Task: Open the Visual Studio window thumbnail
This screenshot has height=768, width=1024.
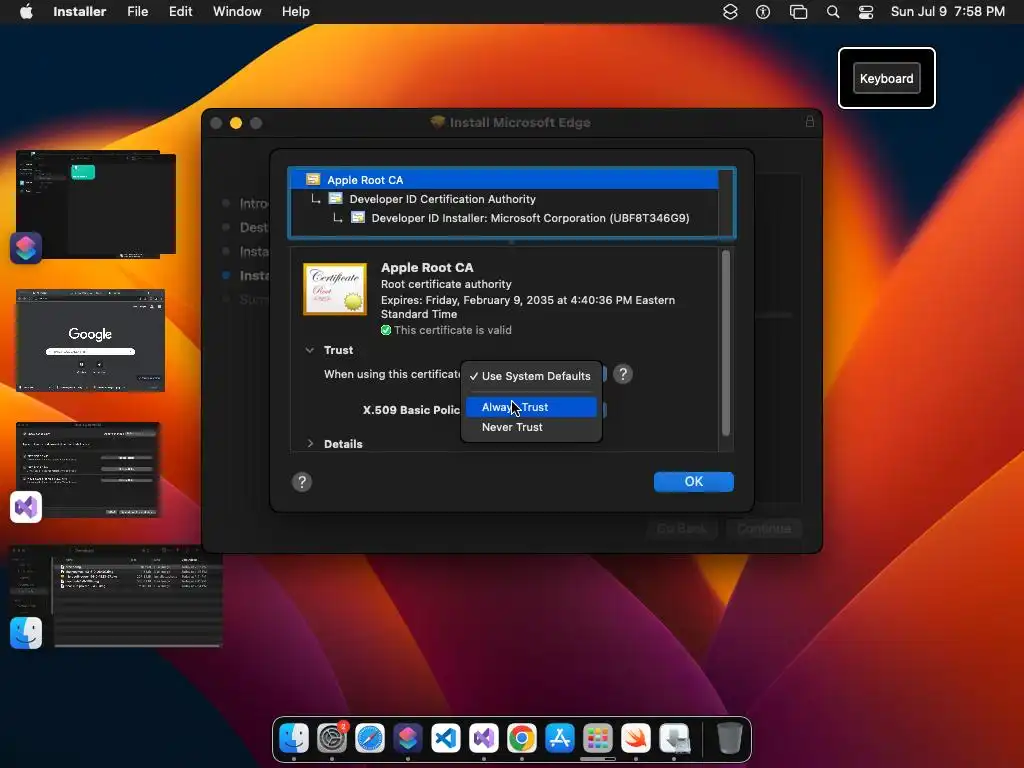Action: pyautogui.click(x=88, y=470)
